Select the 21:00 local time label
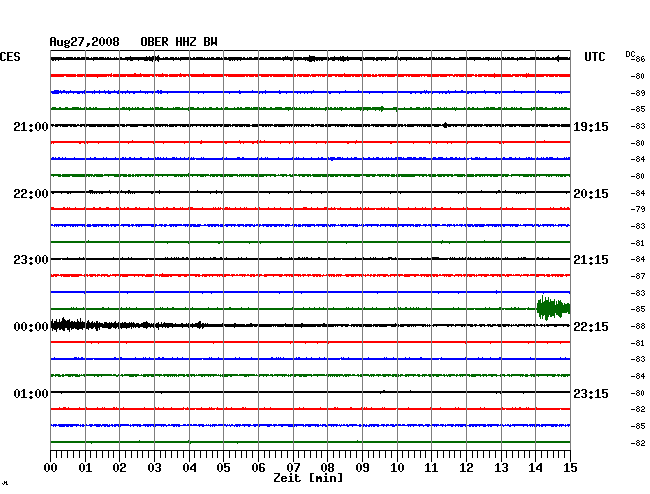This screenshot has width=650, height=494. pos(31,127)
